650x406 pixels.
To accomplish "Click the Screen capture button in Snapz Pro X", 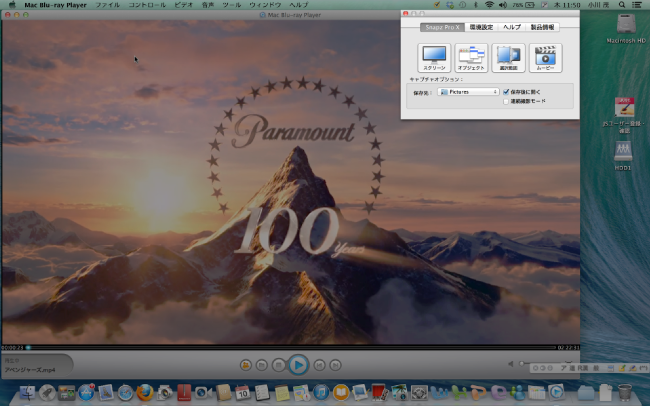I will pyautogui.click(x=434, y=58).
